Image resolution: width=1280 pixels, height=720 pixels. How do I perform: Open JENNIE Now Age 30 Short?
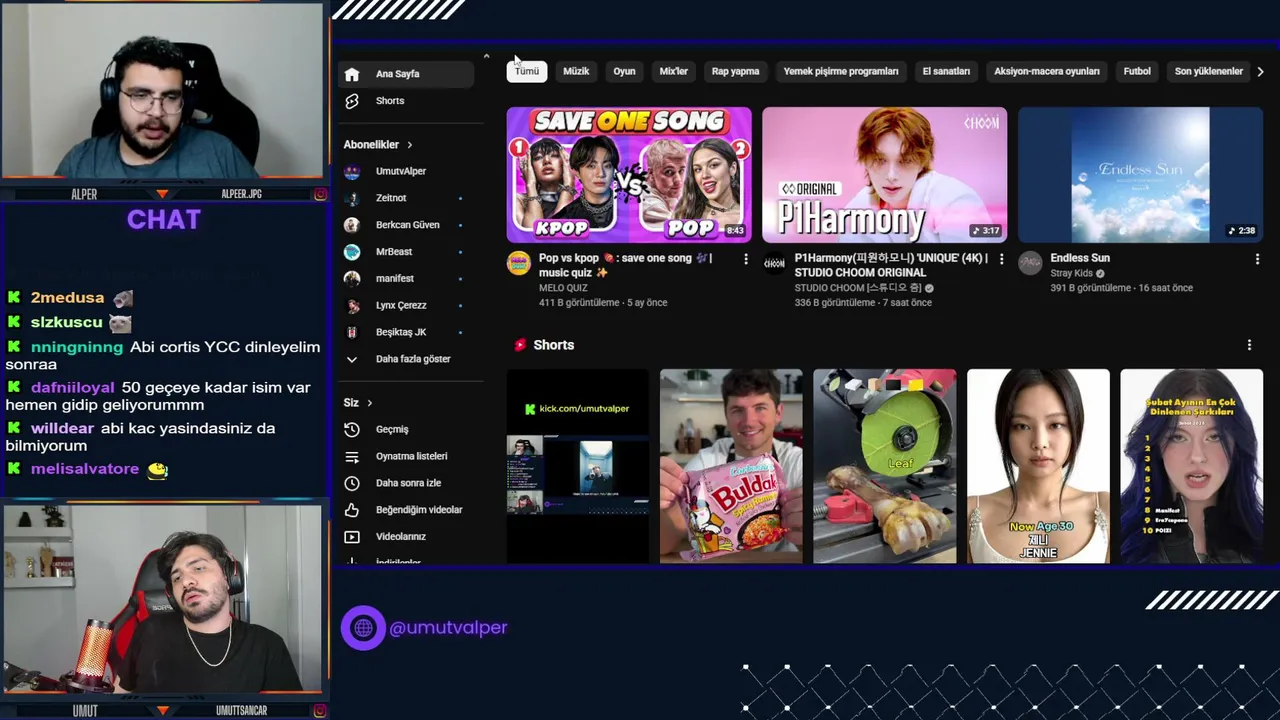click(1038, 466)
